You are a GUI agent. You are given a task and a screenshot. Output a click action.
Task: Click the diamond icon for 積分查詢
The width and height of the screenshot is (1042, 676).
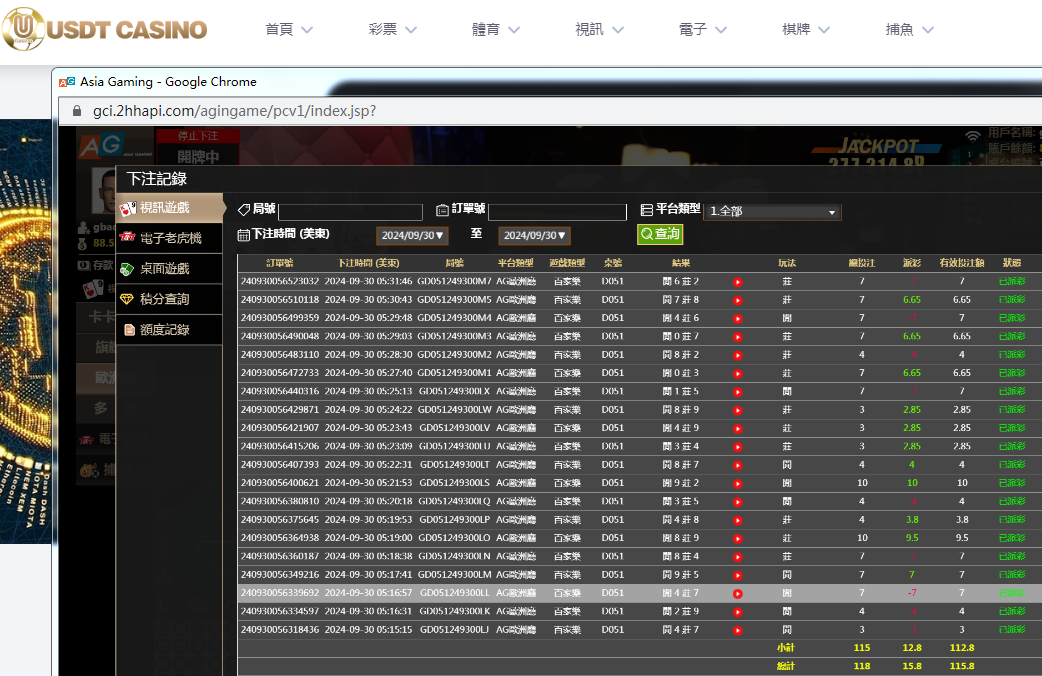click(128, 299)
